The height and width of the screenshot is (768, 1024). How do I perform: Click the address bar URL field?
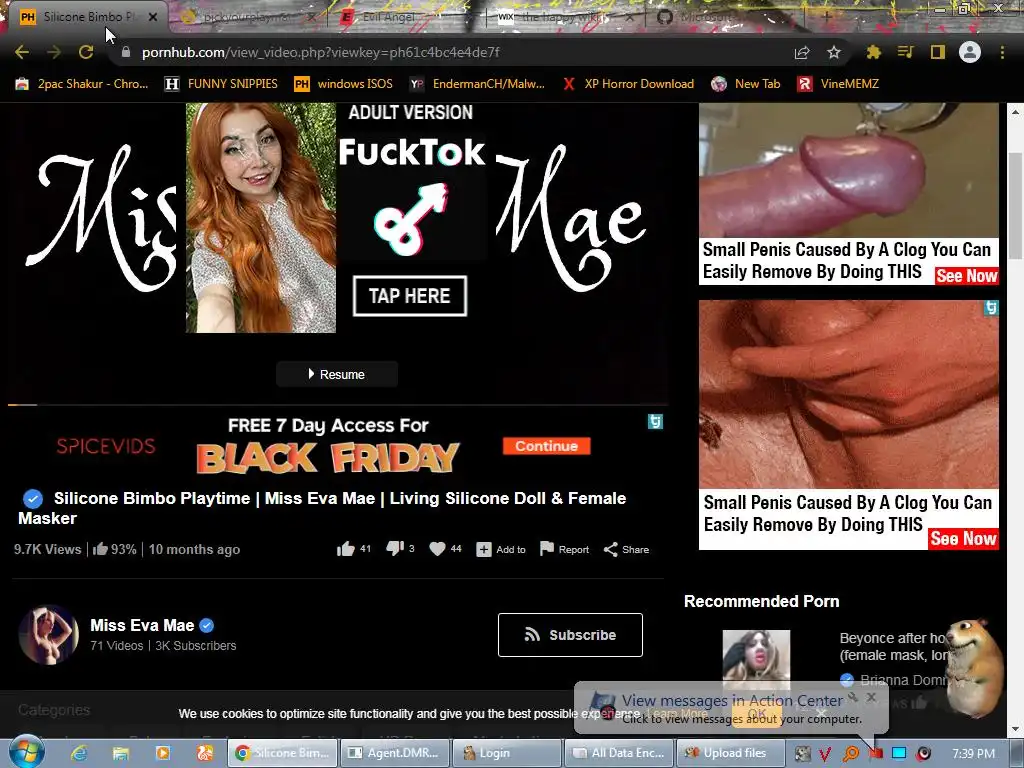451,52
